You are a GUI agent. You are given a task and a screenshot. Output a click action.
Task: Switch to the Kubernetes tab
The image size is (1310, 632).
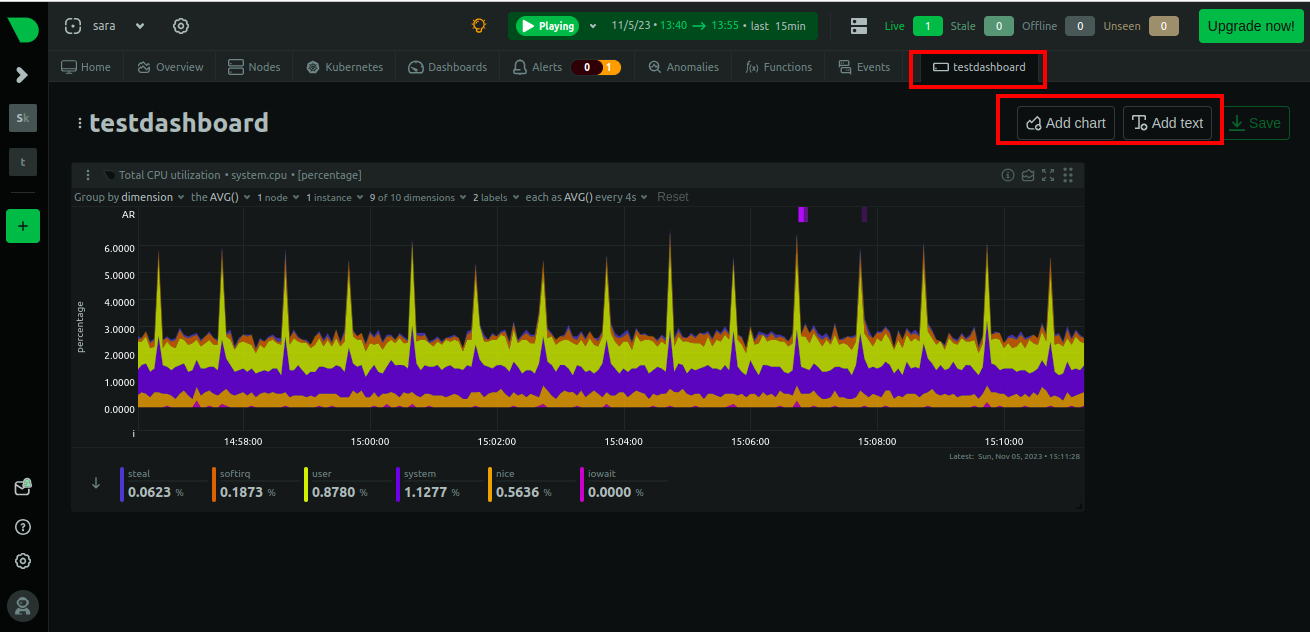pyautogui.click(x=345, y=67)
